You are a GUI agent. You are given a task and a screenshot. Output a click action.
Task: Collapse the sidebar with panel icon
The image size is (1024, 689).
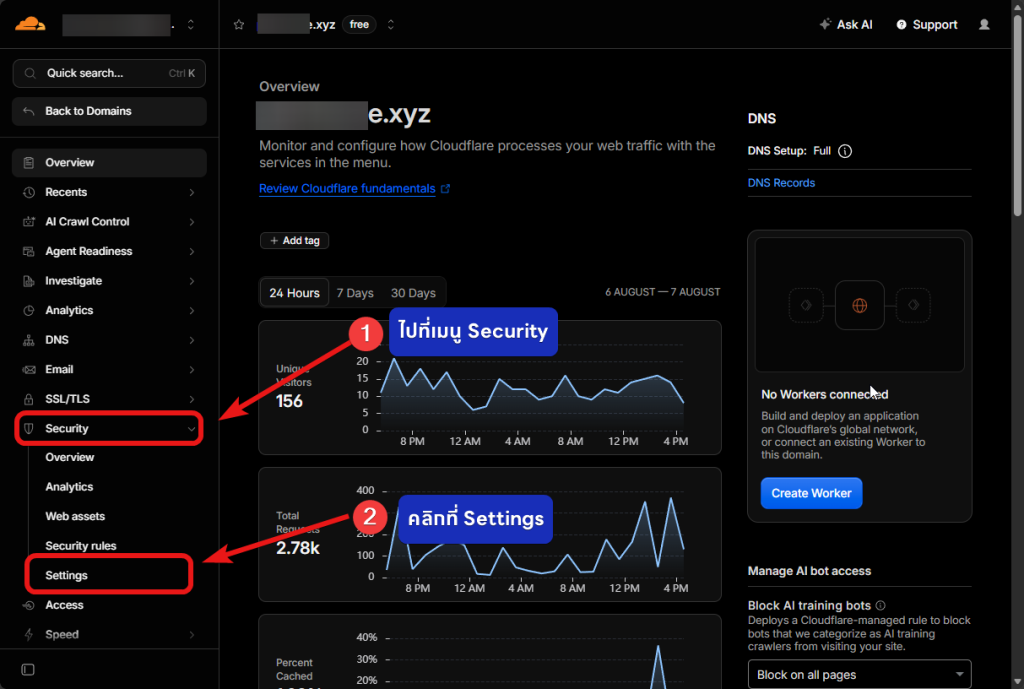point(28,669)
